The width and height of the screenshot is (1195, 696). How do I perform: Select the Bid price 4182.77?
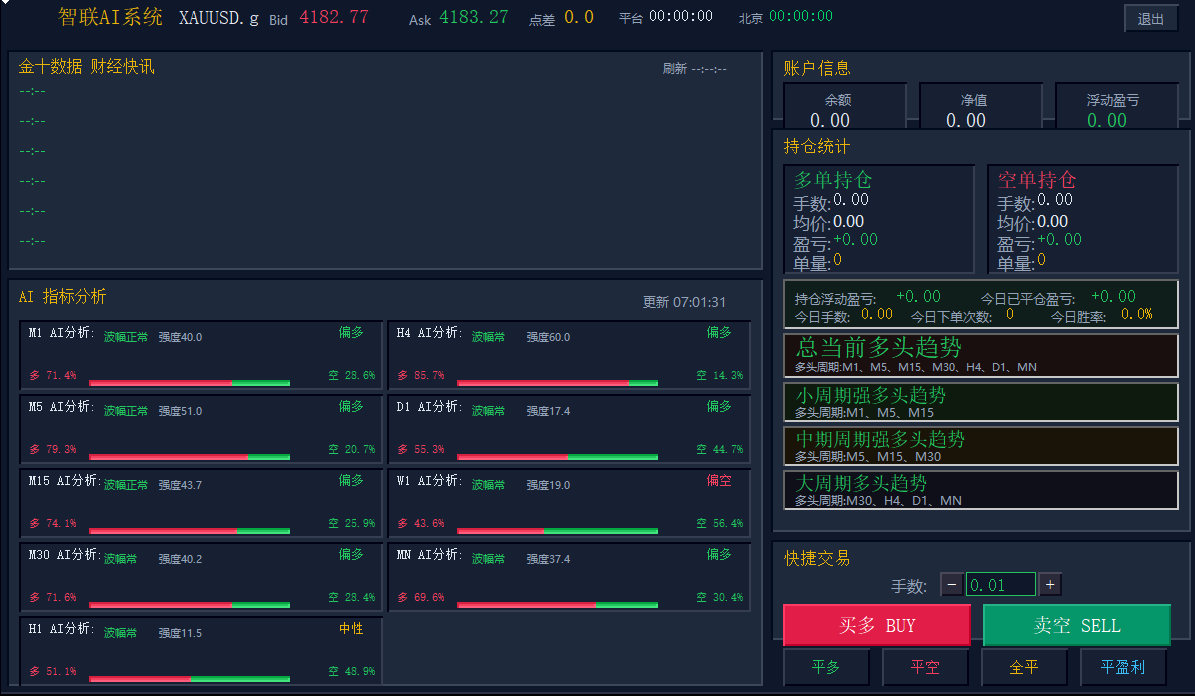click(x=334, y=17)
